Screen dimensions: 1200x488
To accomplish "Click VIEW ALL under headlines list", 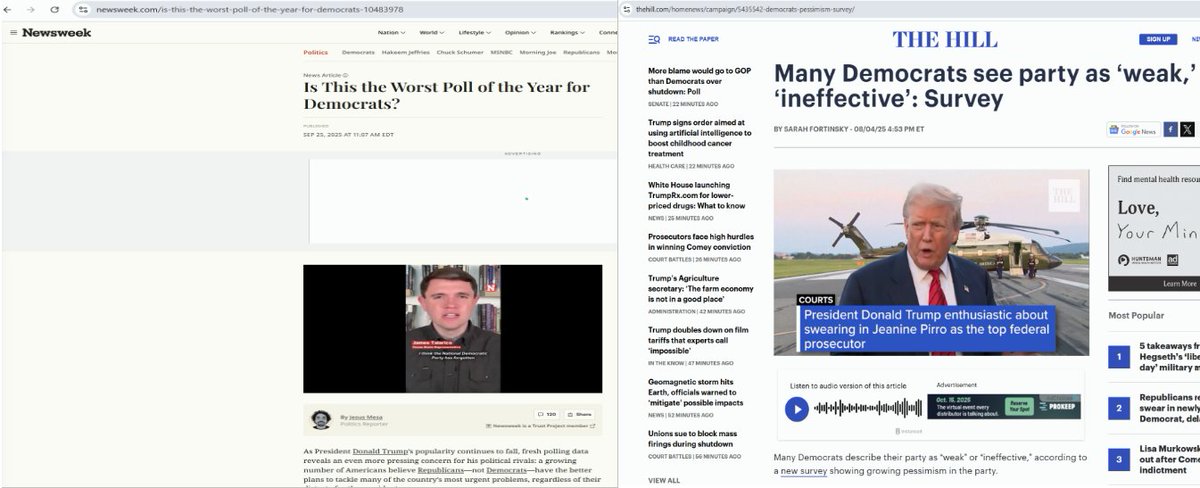I will click(664, 480).
